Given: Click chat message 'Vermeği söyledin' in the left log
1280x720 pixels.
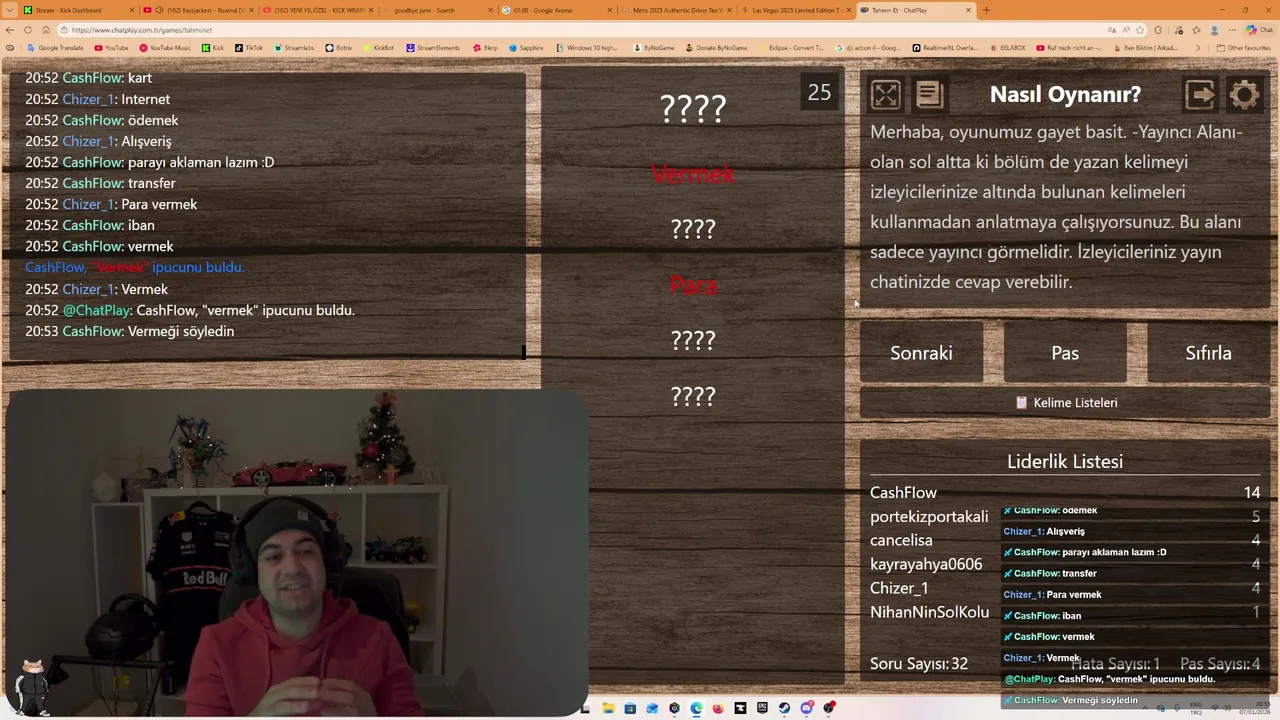Looking at the screenshot, I should pyautogui.click(x=181, y=331).
